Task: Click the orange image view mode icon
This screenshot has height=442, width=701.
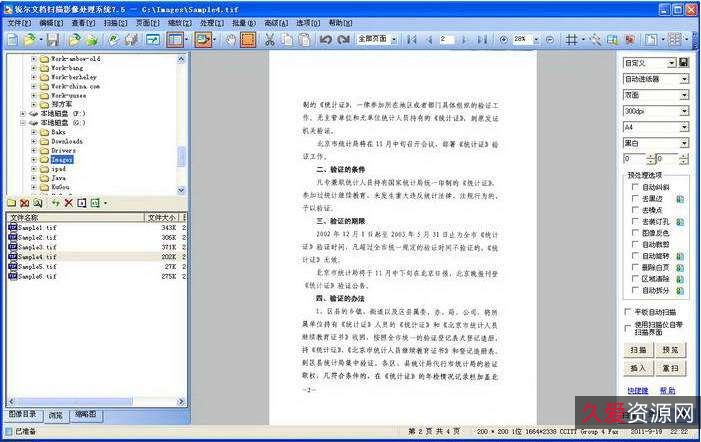Action: 203,40
